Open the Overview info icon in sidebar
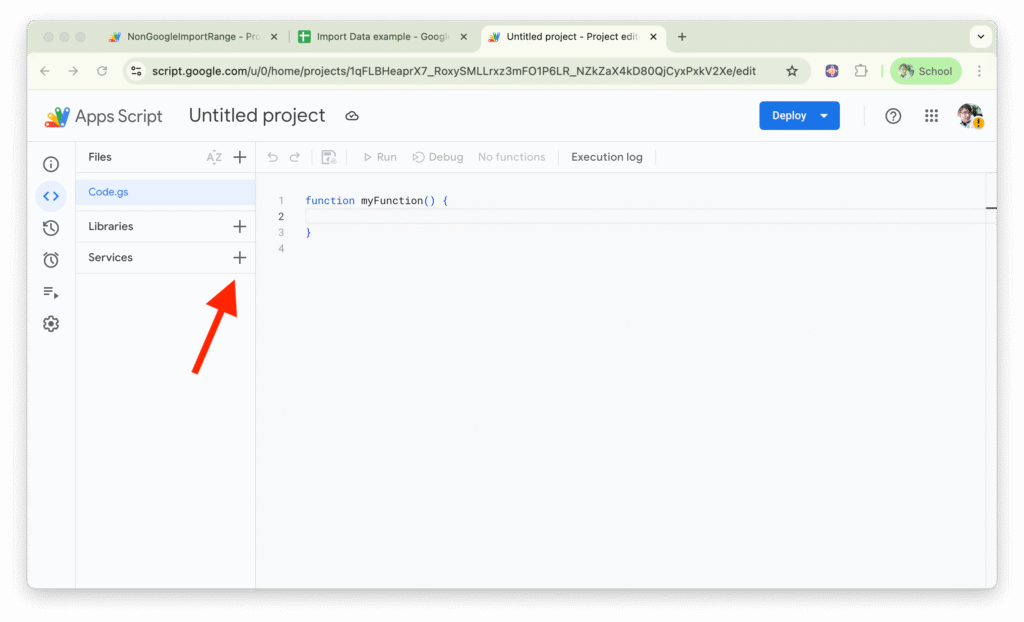Viewport: 1024px width, 622px height. tap(51, 164)
